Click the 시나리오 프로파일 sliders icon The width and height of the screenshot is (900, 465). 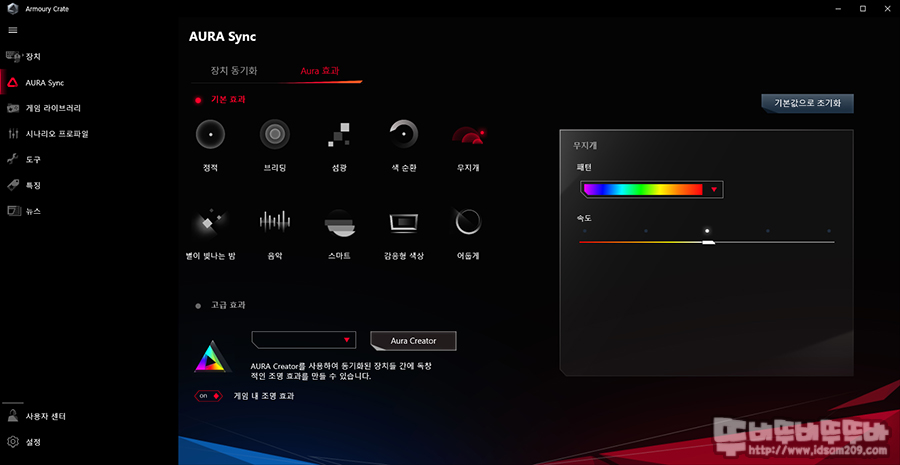coord(13,134)
